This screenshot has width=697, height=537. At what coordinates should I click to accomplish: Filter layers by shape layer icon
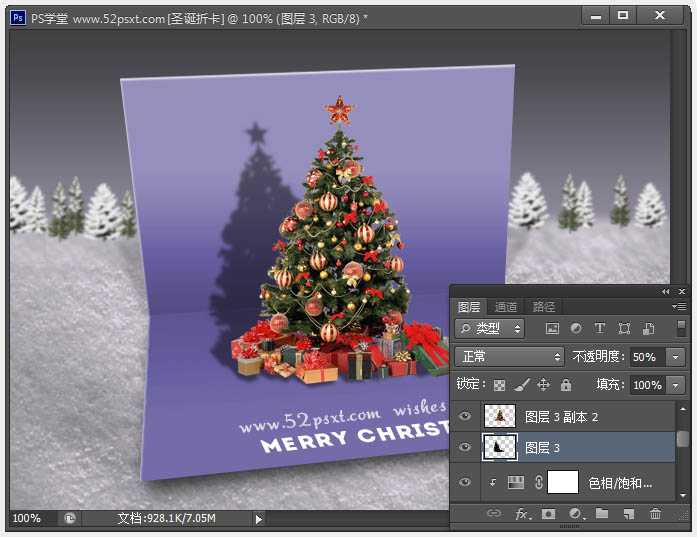coord(624,329)
